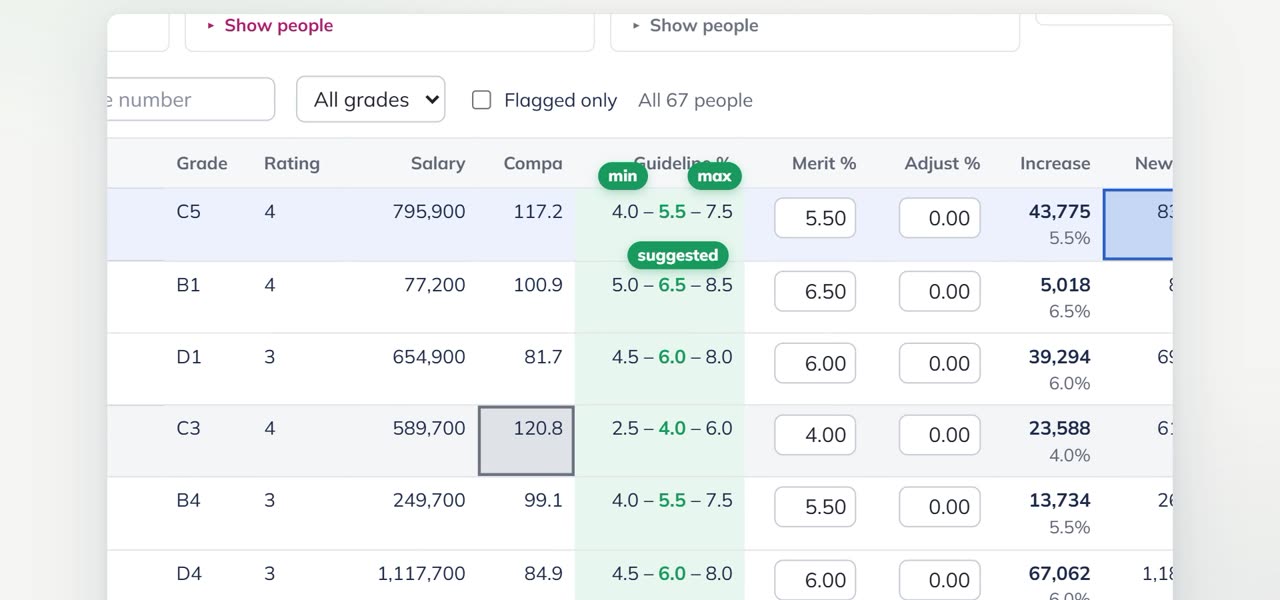The image size is (1280, 600).
Task: Expand the gray Show people disclosure
Action: coord(695,26)
